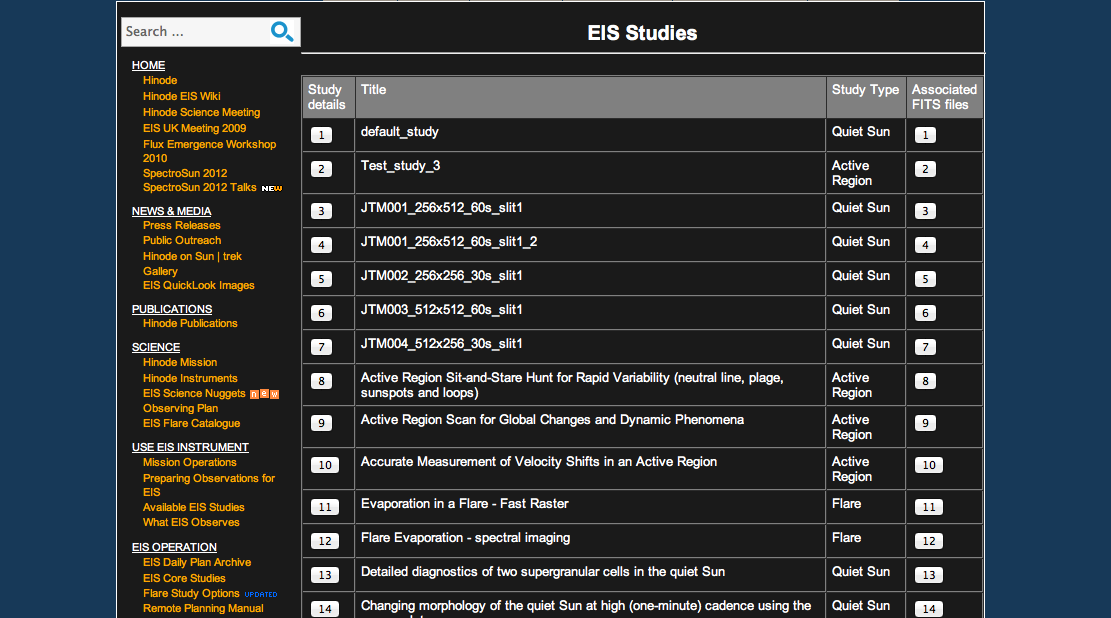Screen dimensions: 1111x618
Task: Open the EIS Science Nuggets link
Action: [194, 393]
